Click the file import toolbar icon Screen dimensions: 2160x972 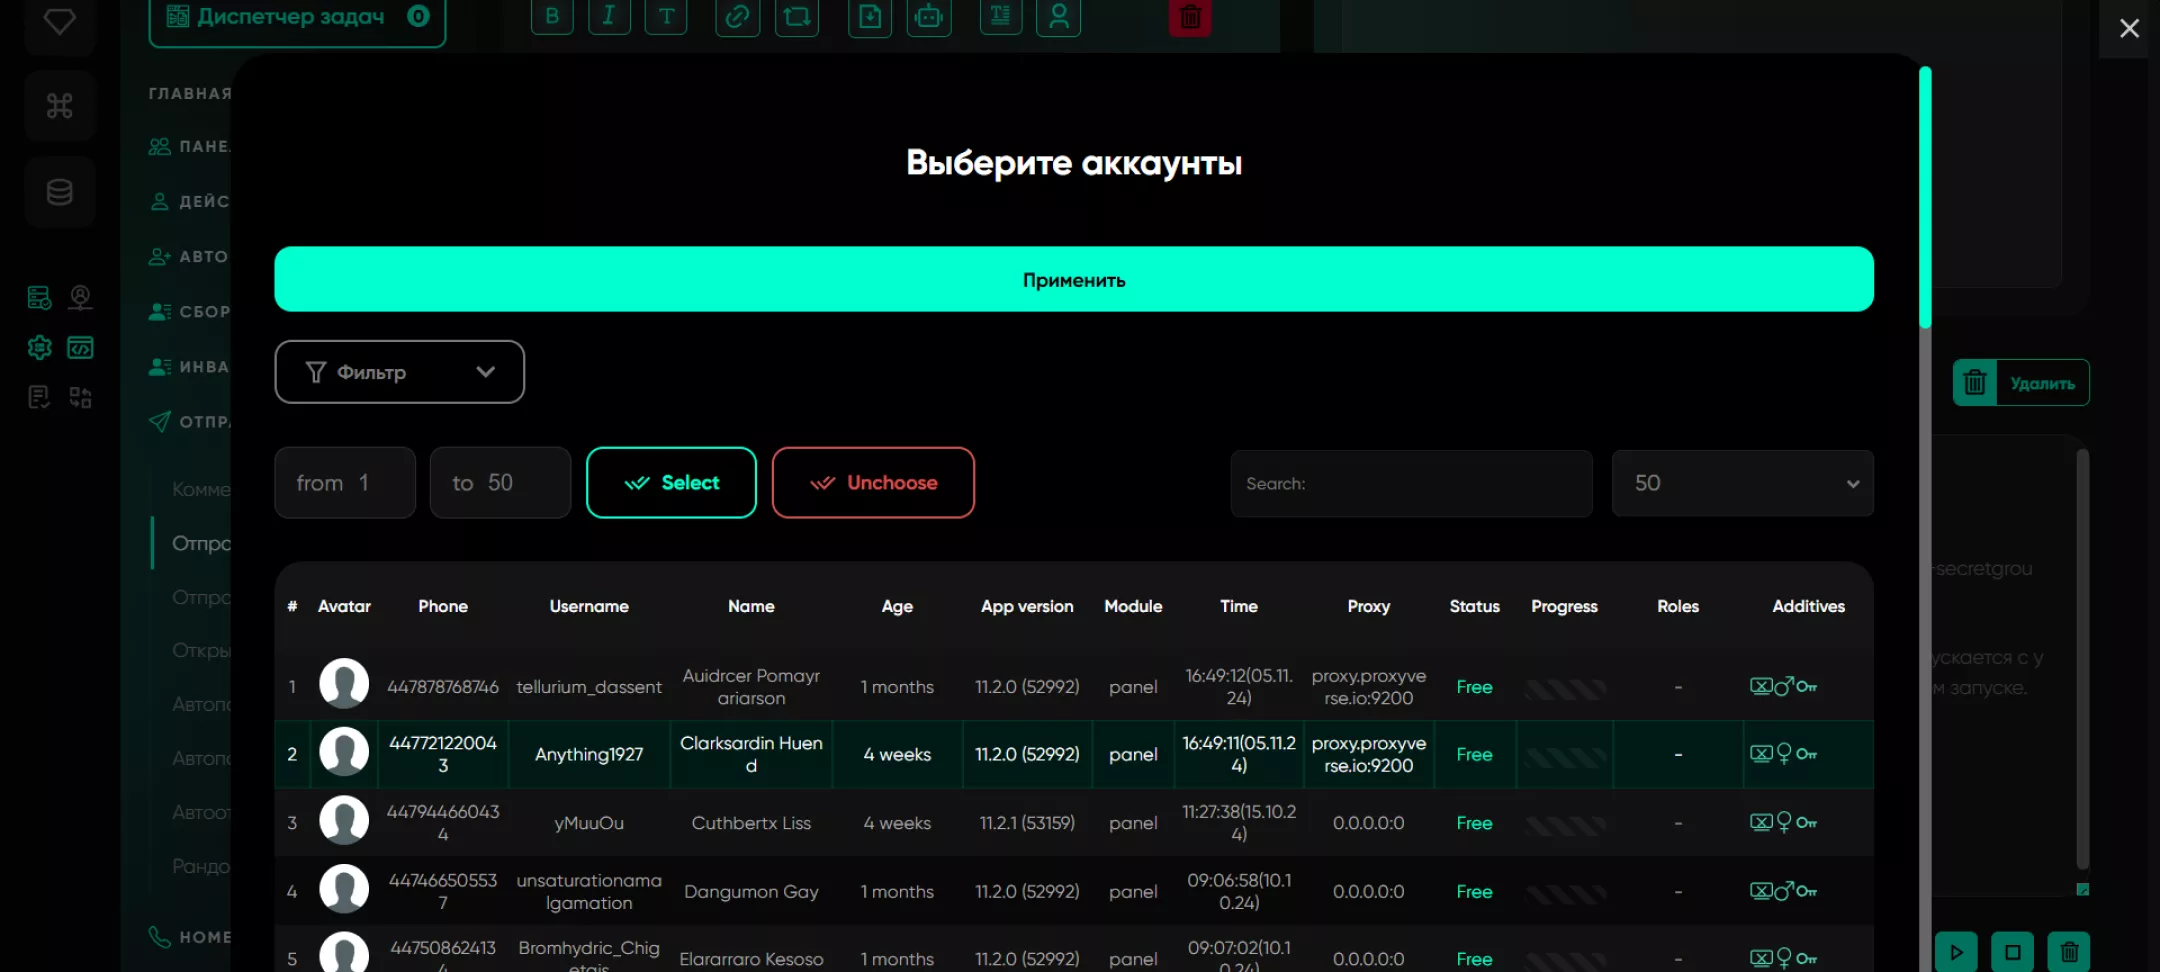click(870, 16)
